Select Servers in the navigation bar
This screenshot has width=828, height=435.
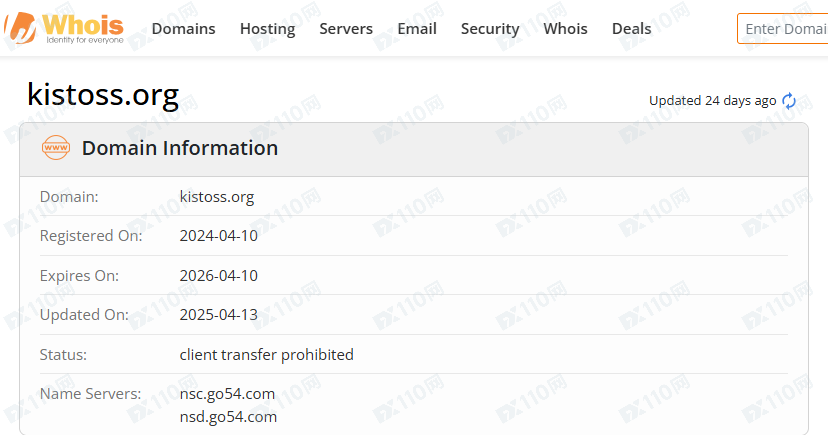346,29
